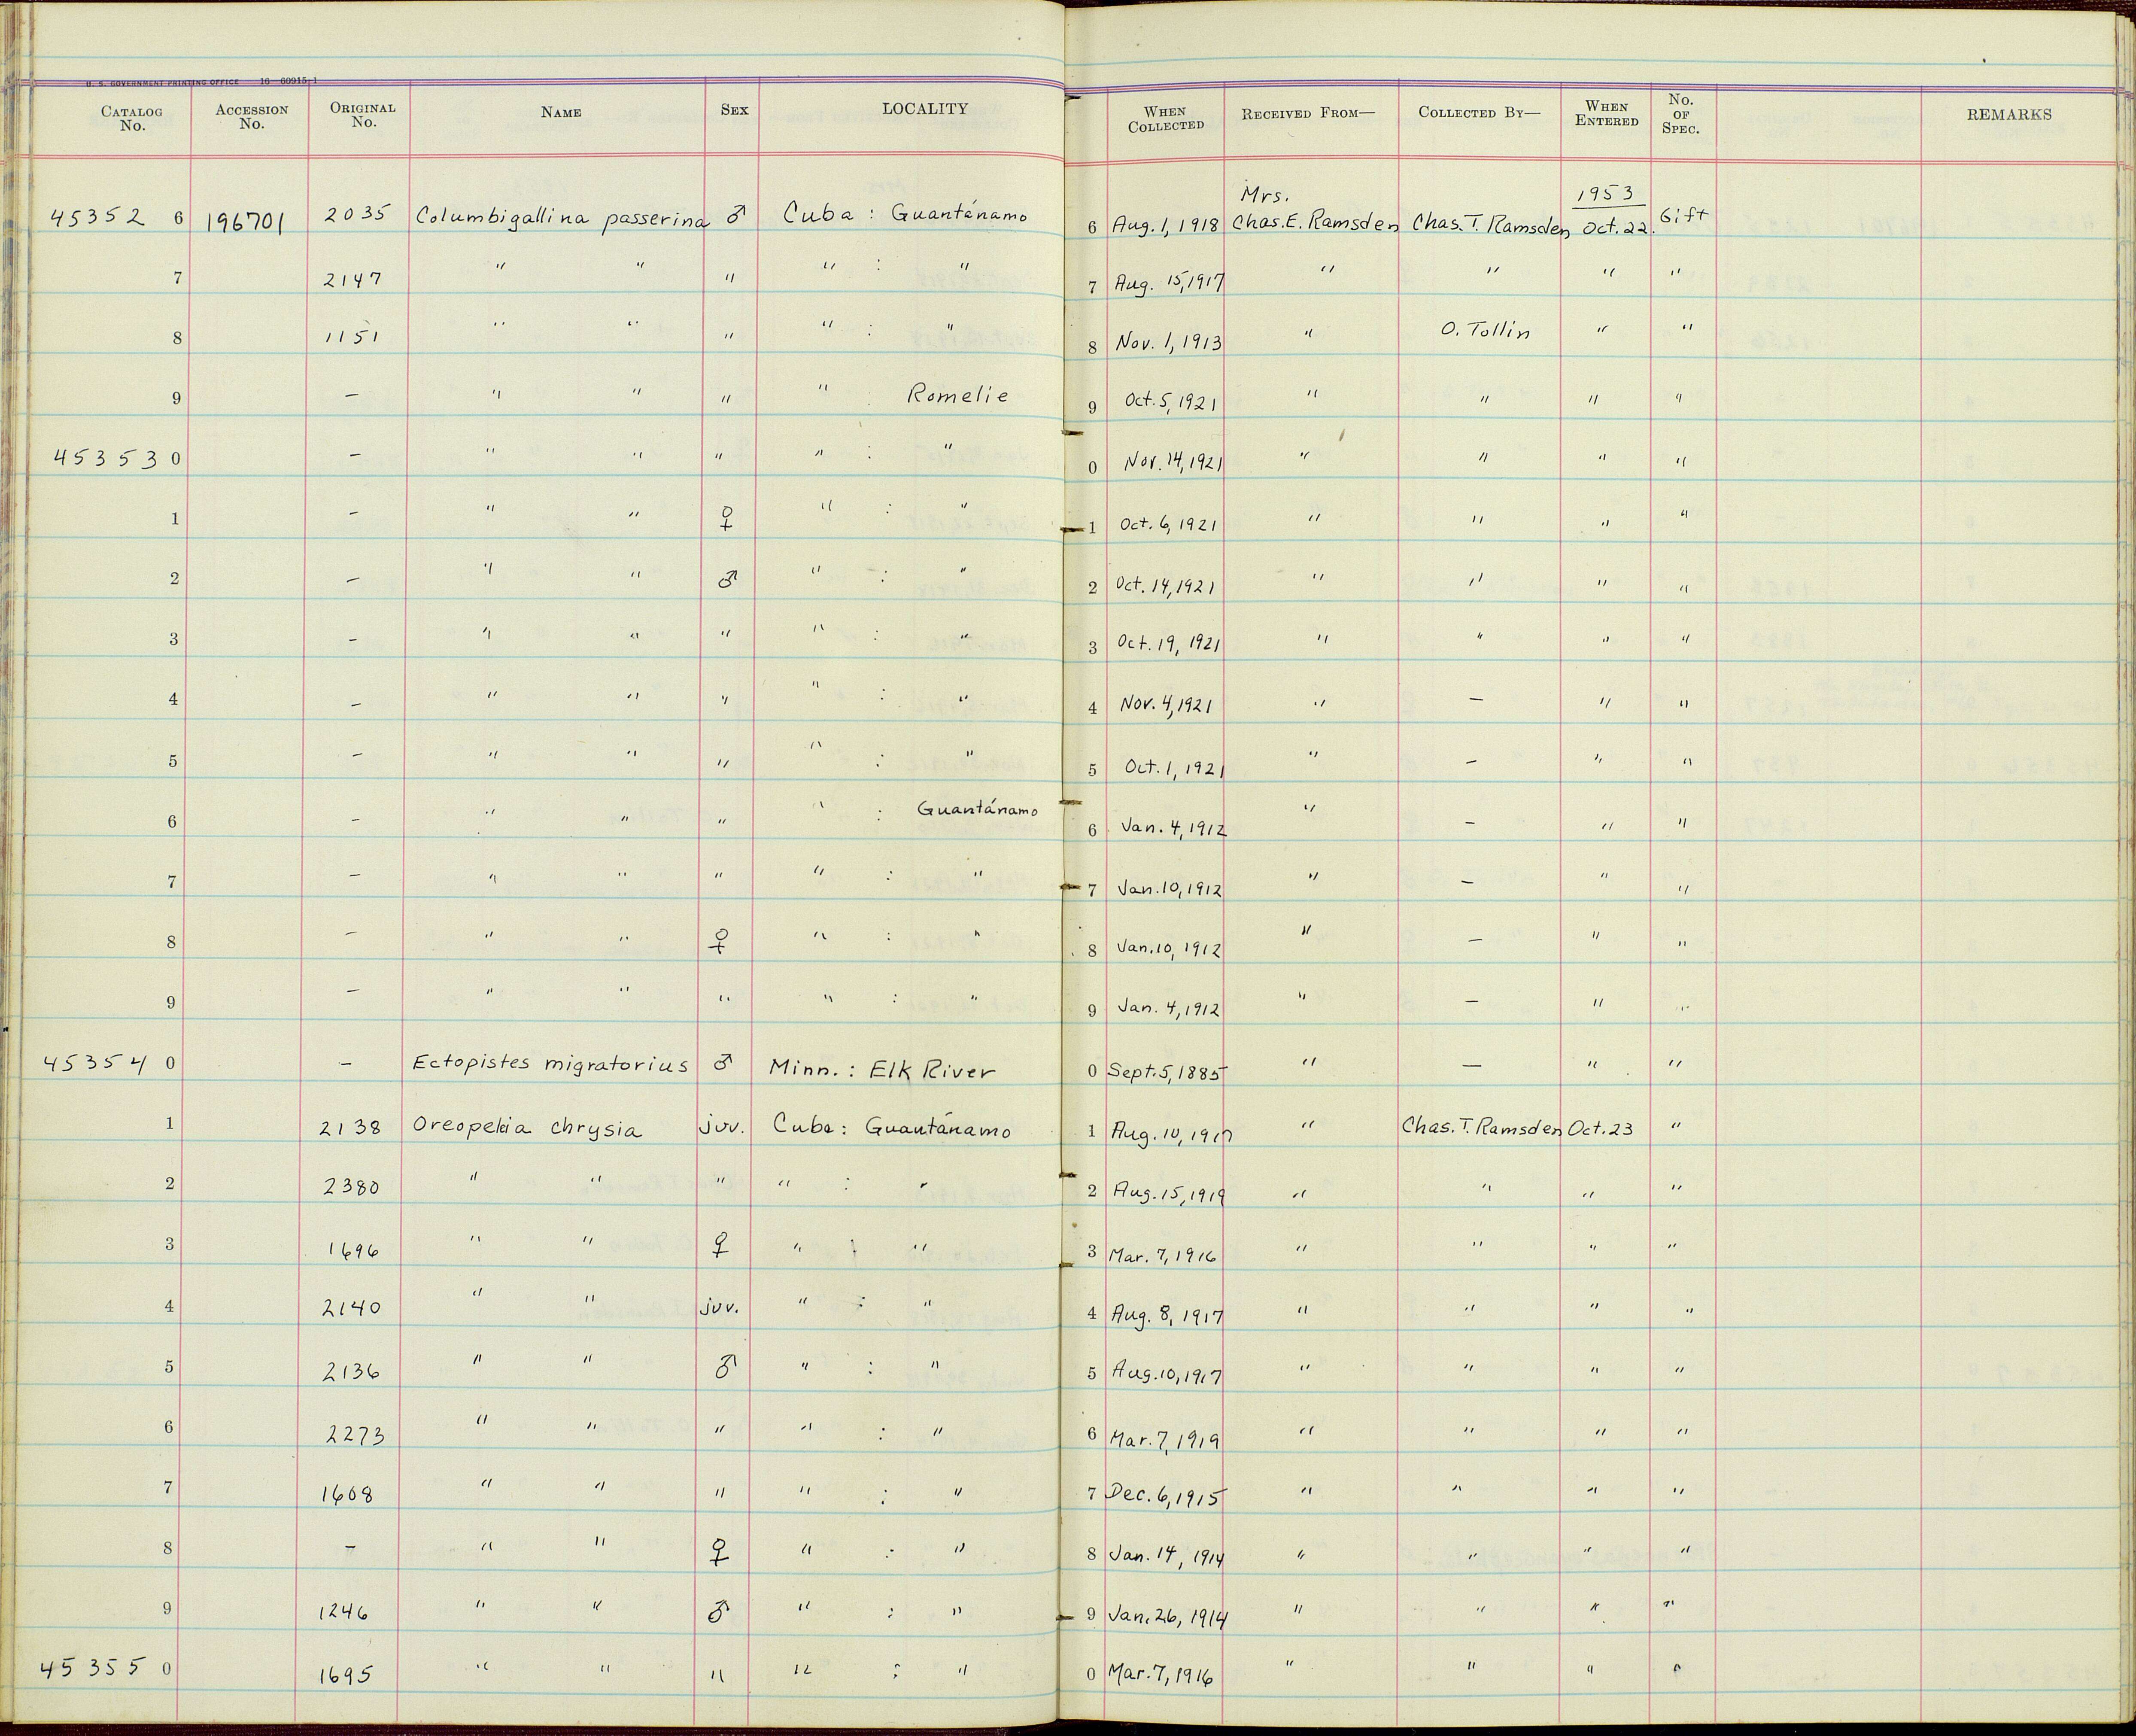
Task: Click the name 'Oreopeleia chrysia'
Action: click(526, 1128)
